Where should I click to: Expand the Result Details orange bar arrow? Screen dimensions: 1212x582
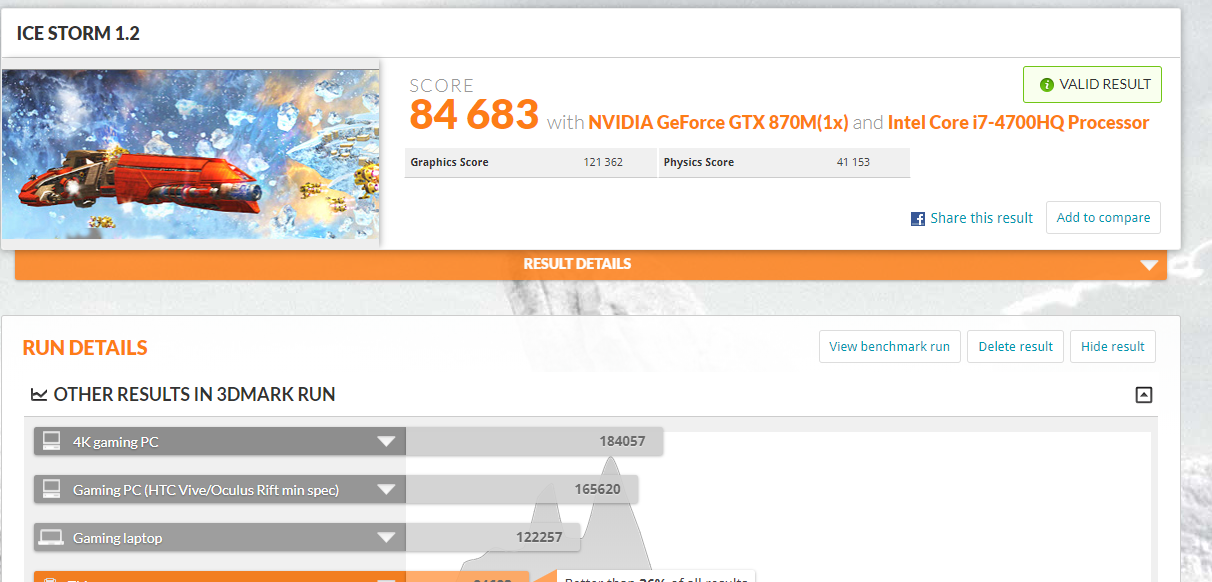(x=1149, y=265)
